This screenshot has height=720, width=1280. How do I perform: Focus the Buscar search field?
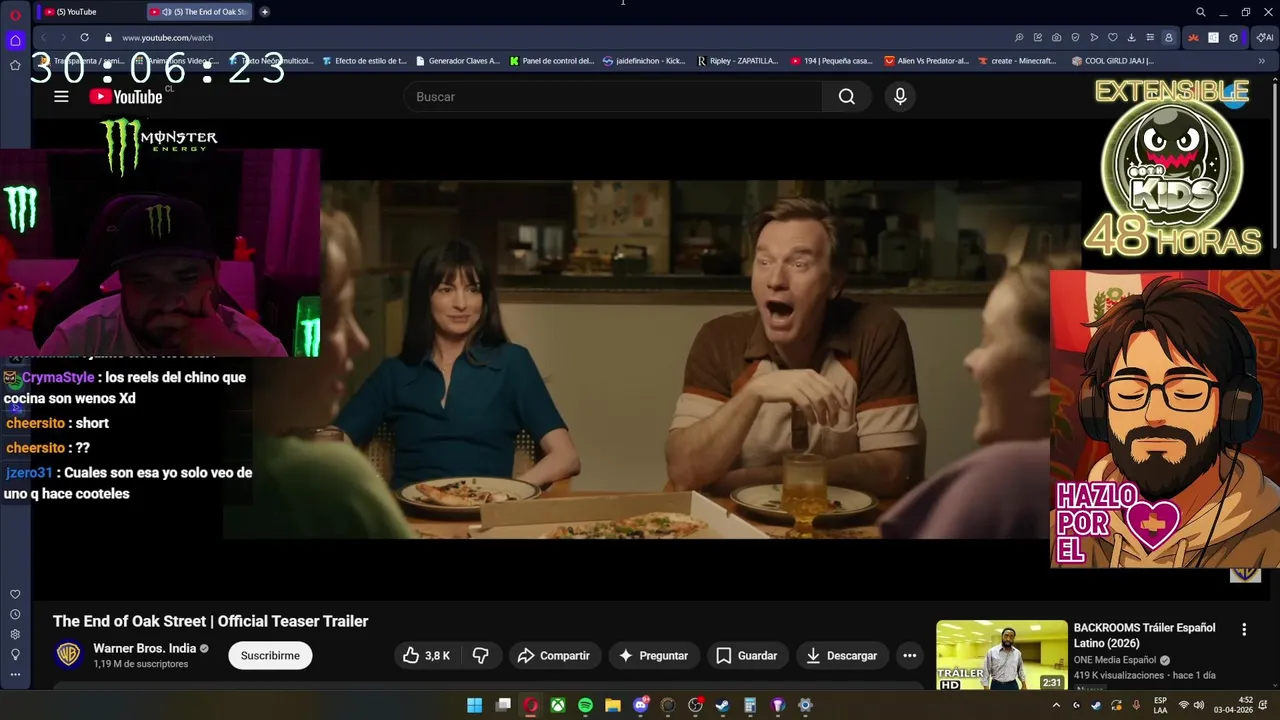pos(613,97)
